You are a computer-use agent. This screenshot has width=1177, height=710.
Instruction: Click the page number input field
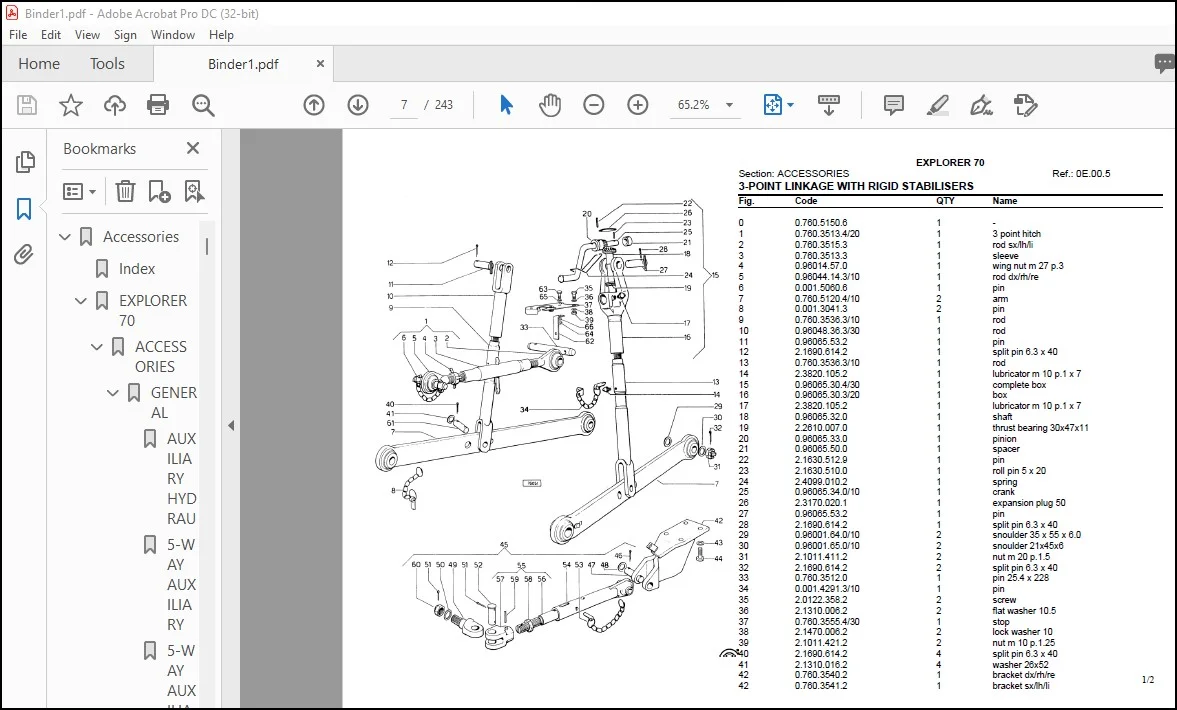[404, 105]
